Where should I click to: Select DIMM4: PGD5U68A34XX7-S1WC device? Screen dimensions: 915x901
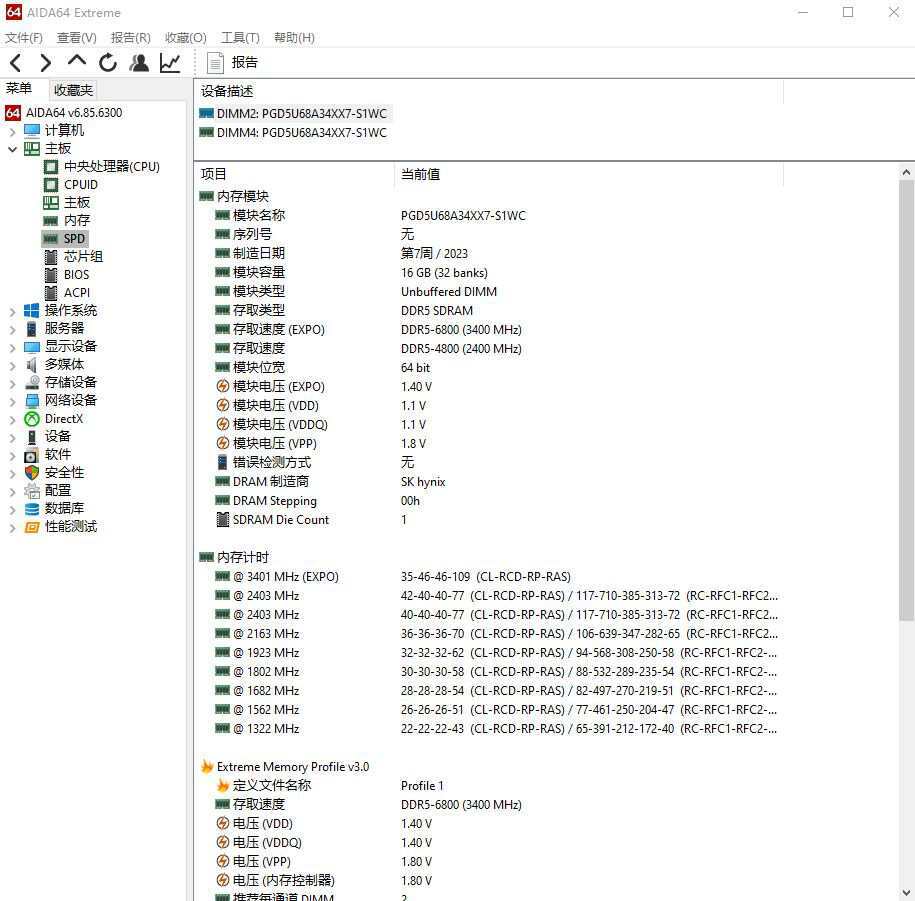click(294, 133)
